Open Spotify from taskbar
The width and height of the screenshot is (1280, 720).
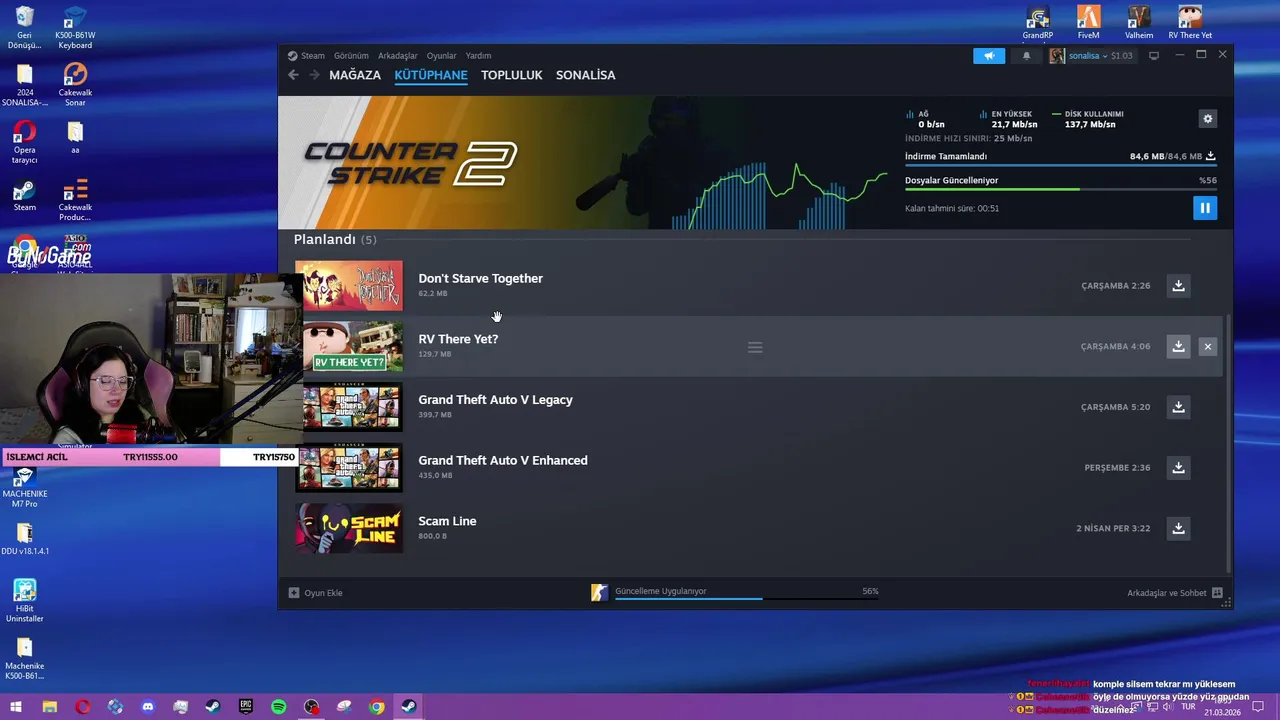[279, 707]
